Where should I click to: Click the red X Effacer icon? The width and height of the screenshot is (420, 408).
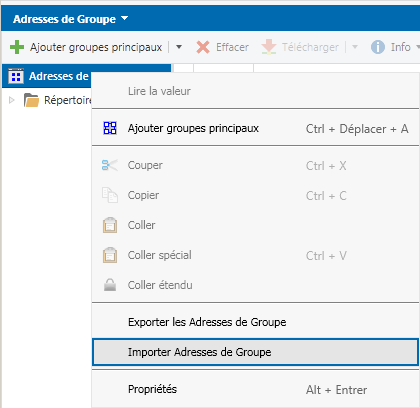tap(203, 47)
